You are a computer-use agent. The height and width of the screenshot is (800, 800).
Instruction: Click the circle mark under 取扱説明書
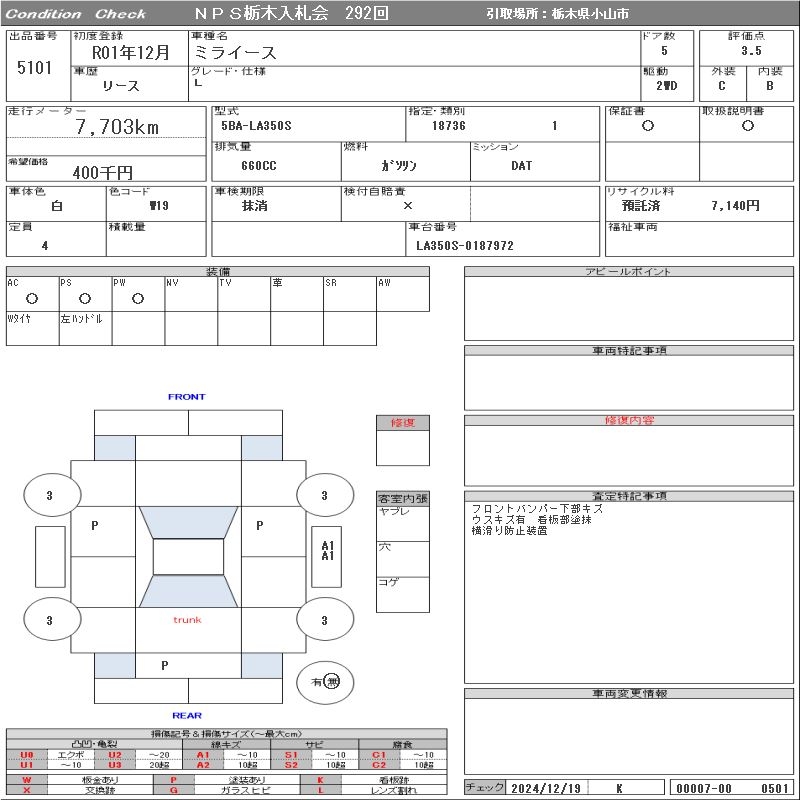pyautogui.click(x=747, y=126)
